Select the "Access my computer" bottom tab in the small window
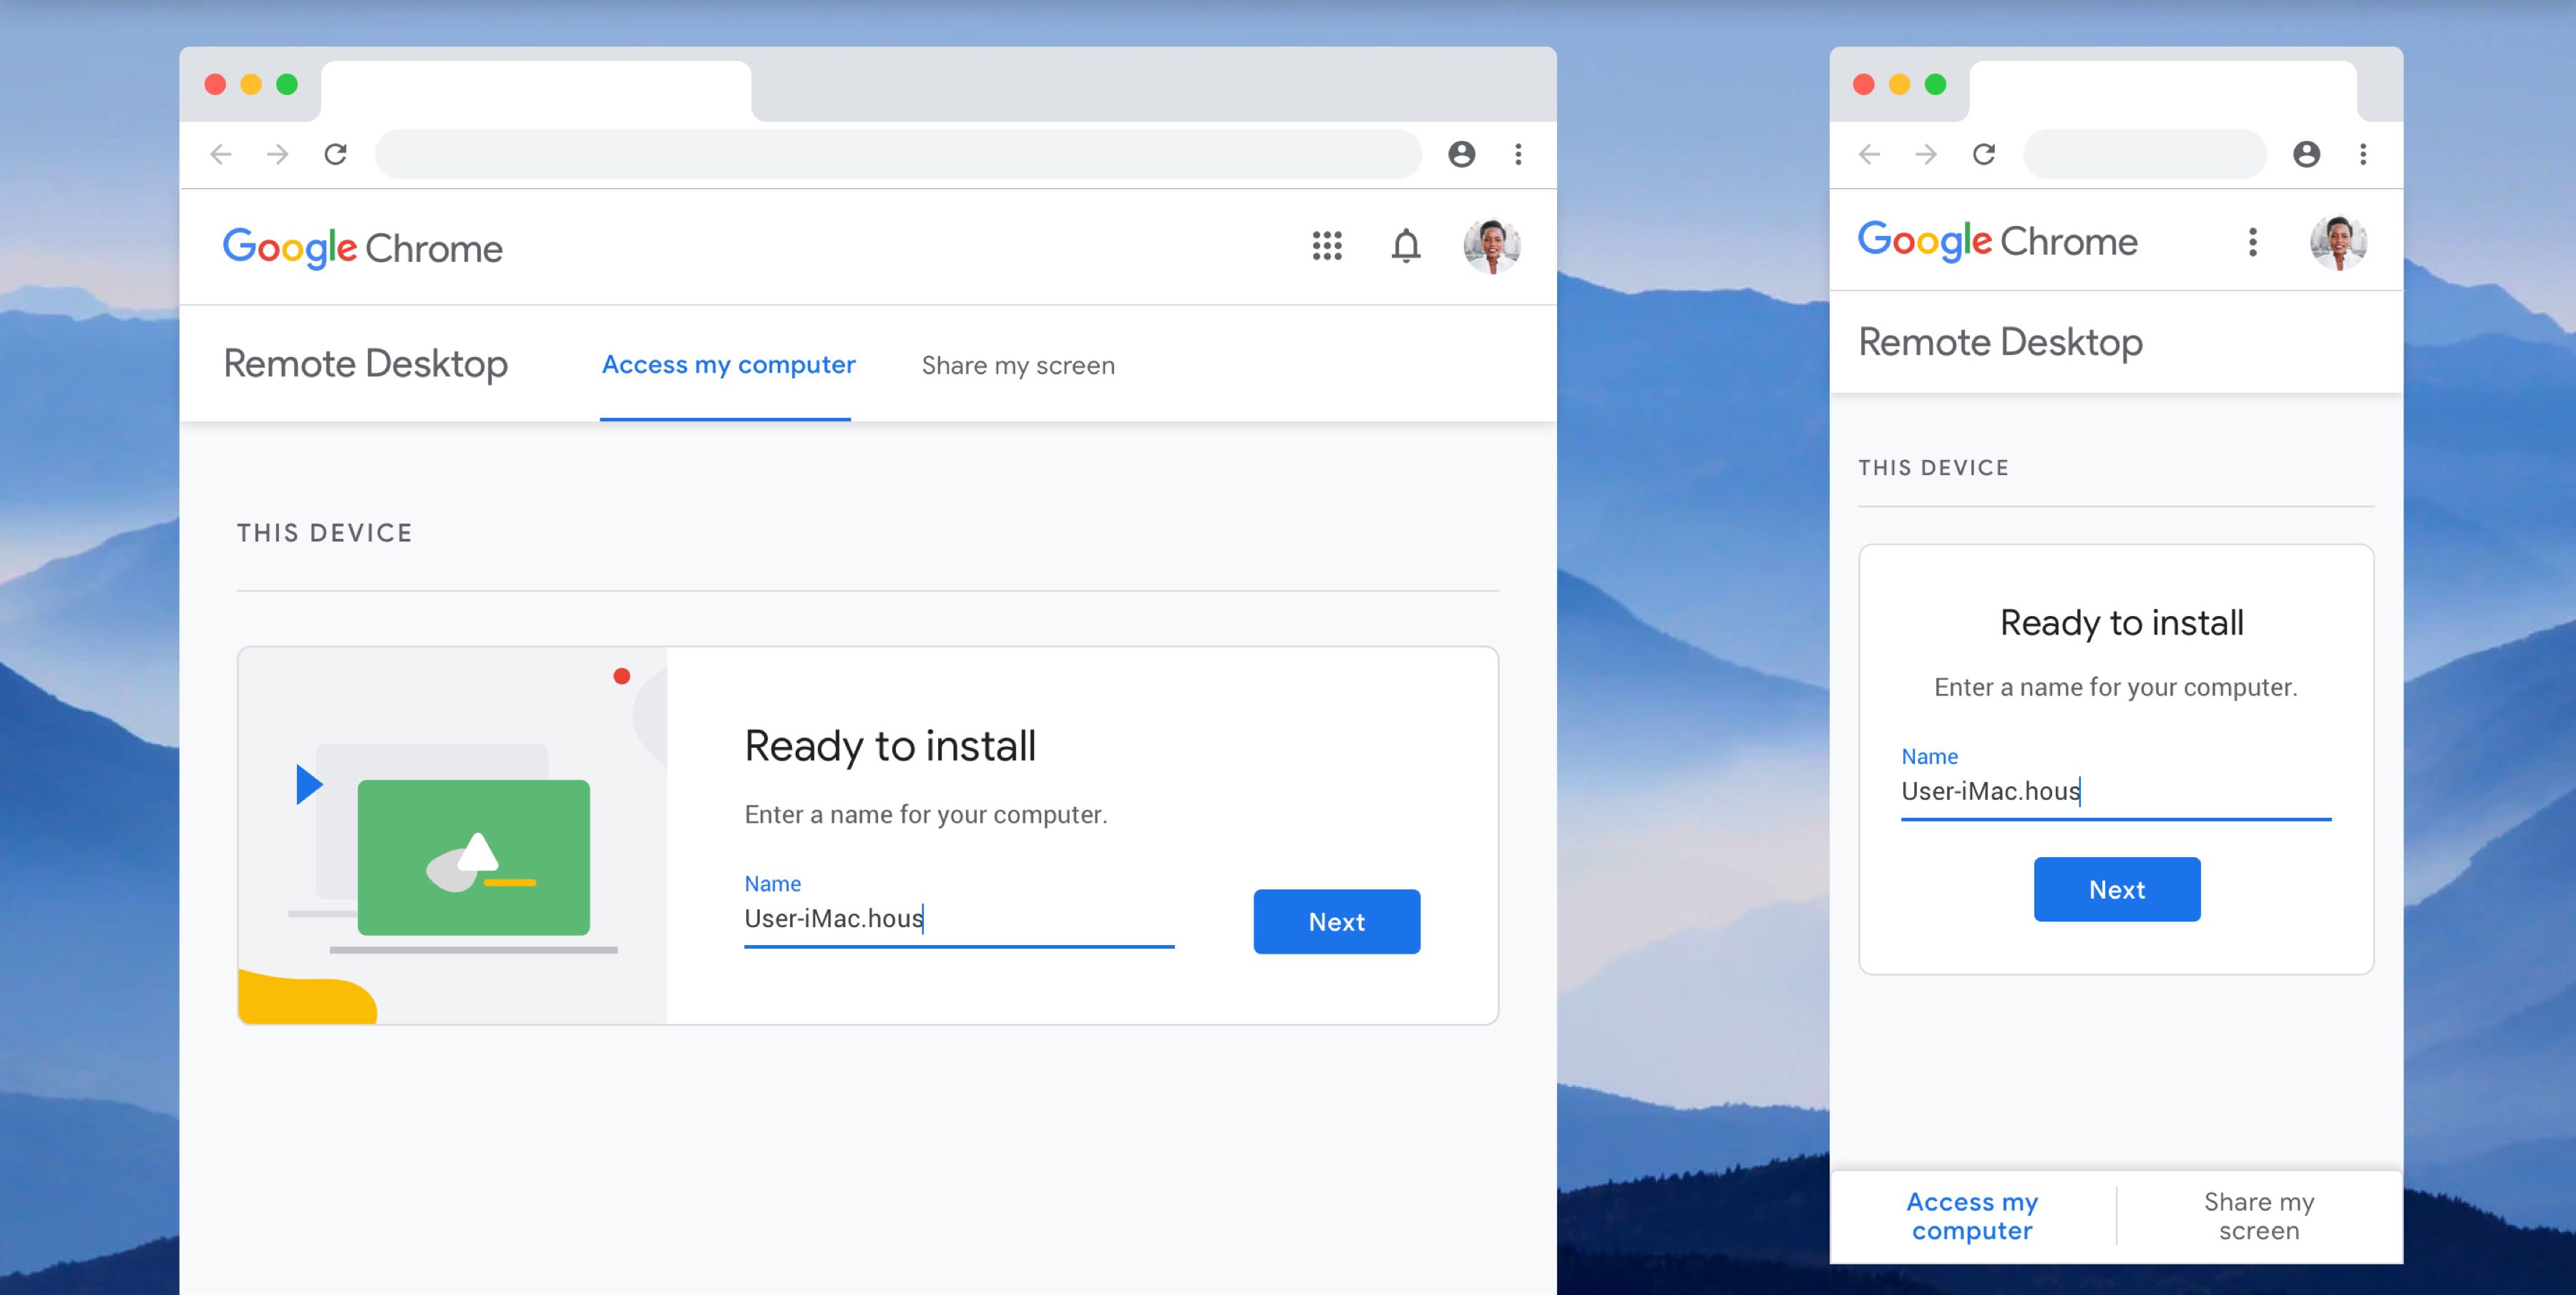Screen dimensions: 2576x1295 [1971, 1216]
